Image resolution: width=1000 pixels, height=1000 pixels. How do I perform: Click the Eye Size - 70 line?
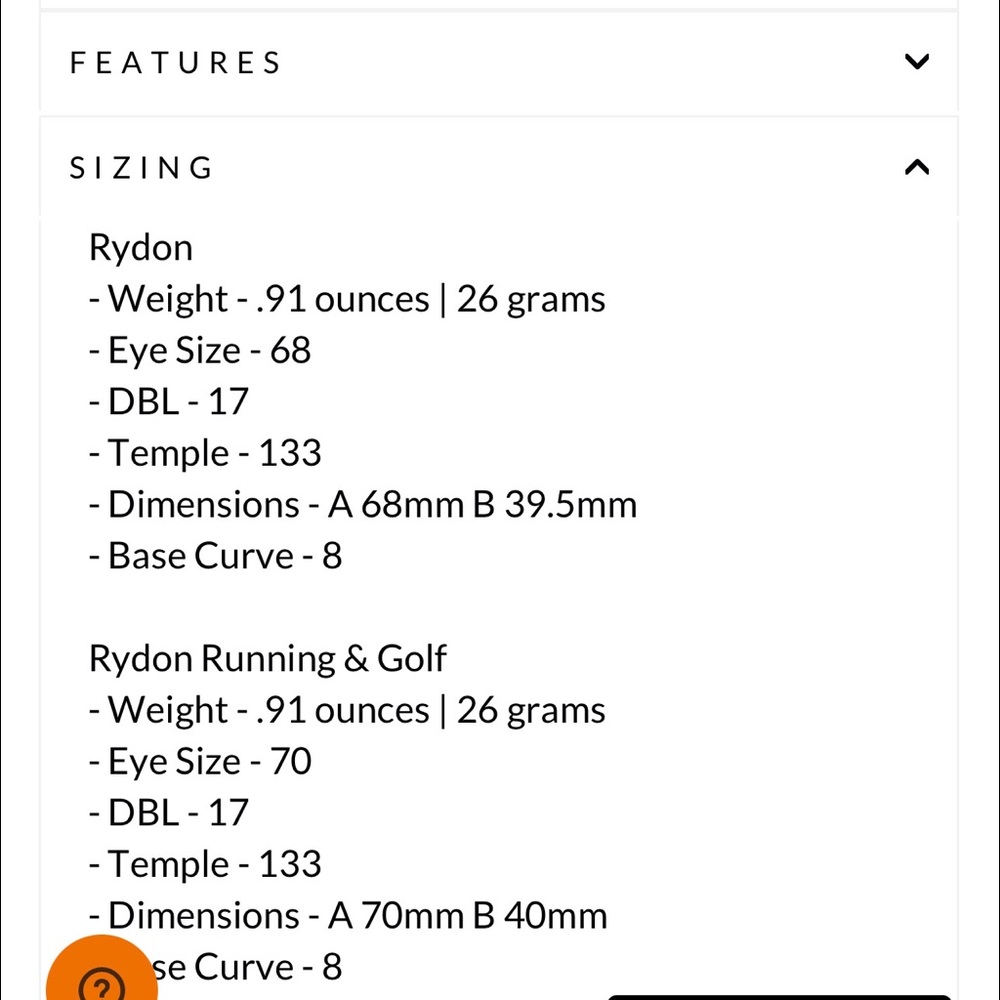(x=200, y=762)
